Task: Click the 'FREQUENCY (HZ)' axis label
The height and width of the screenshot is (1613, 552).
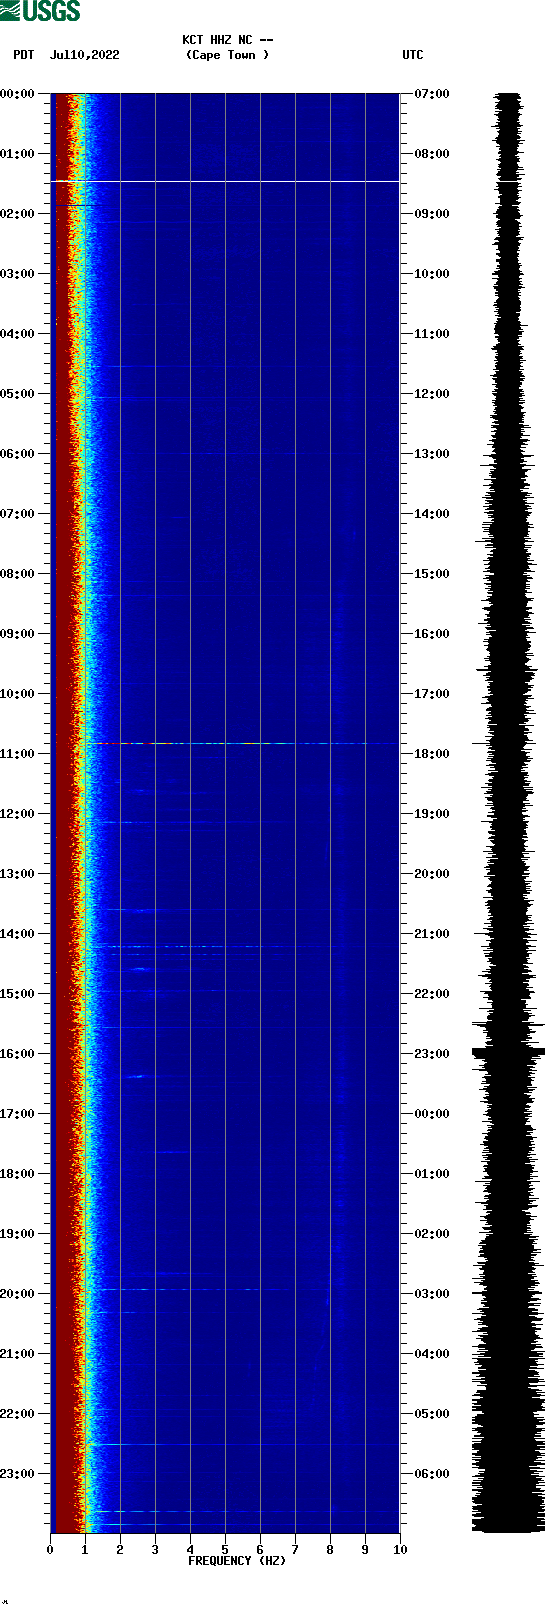Action: (237, 1561)
